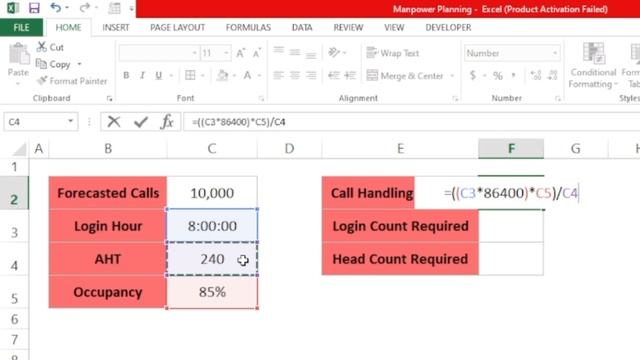Open the FILE tab

pos(21,27)
